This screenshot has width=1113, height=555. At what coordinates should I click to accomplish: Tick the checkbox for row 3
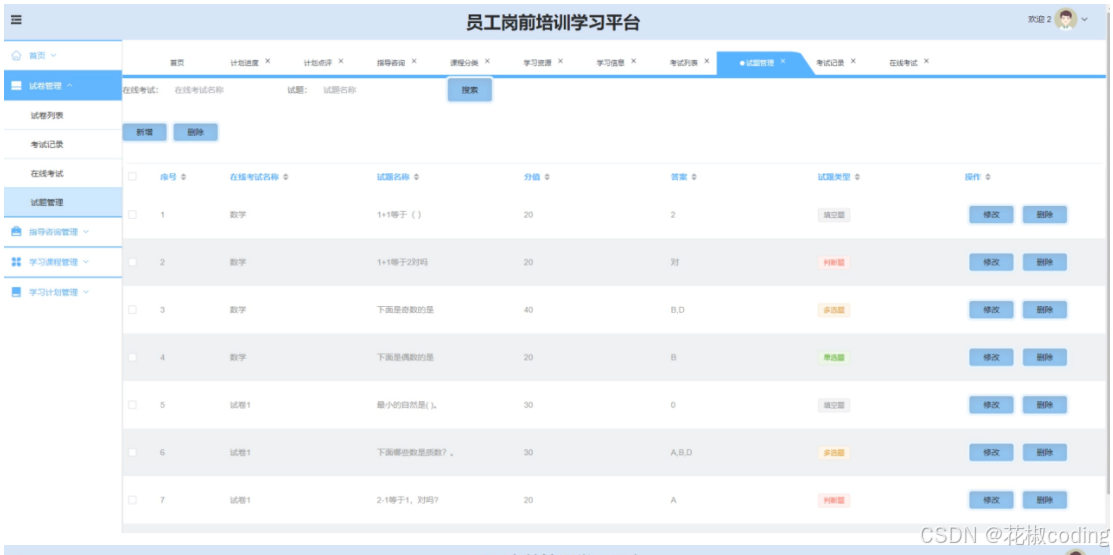pos(132,309)
